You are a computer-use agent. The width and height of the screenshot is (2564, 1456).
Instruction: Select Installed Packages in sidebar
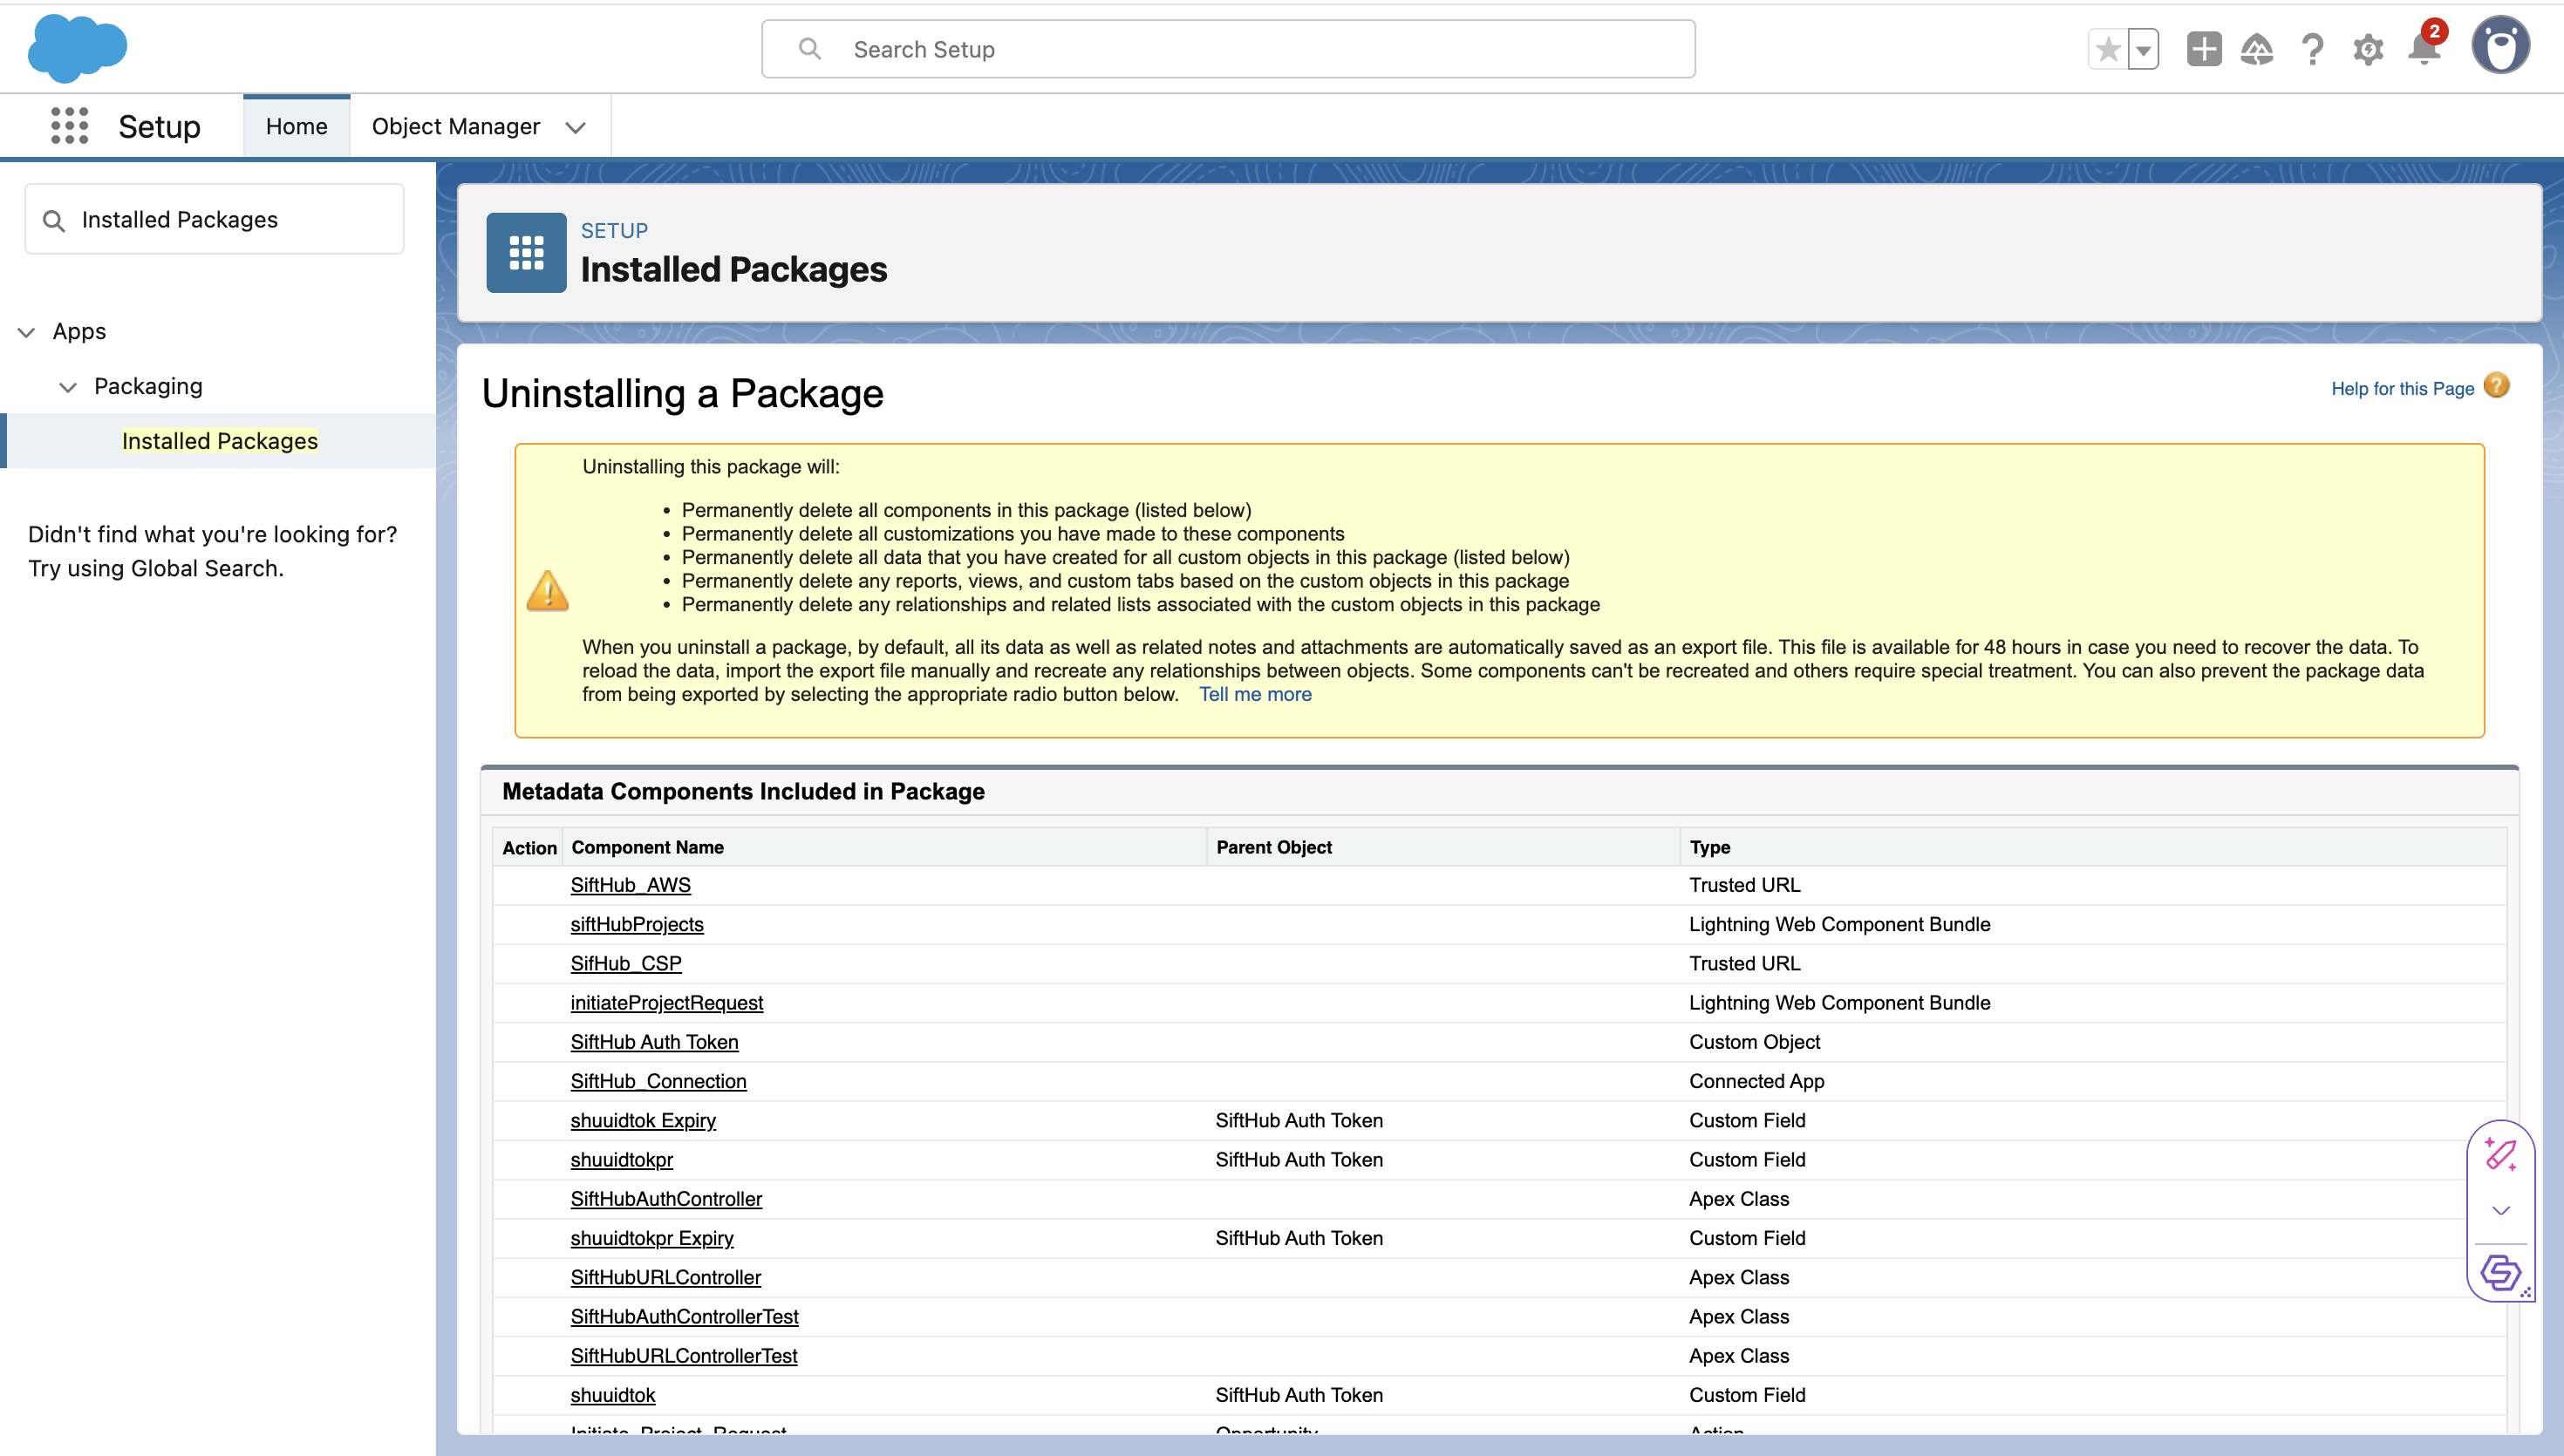pyautogui.click(x=219, y=441)
